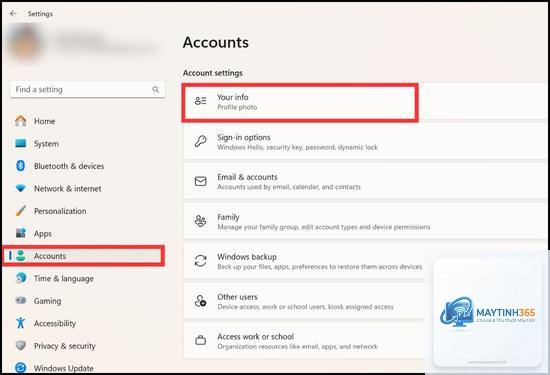The width and height of the screenshot is (550, 375).
Task: Open the Family settings title
Action: pyautogui.click(x=228, y=217)
